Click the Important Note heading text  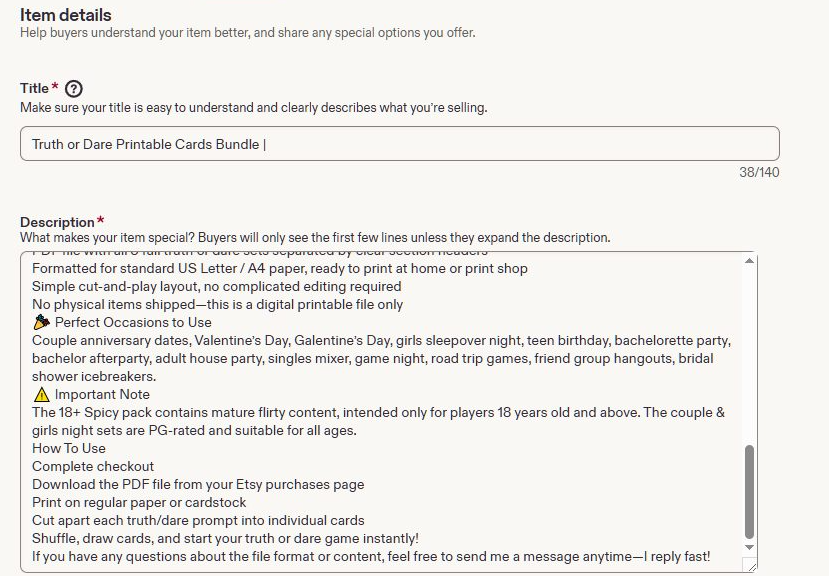[102, 394]
